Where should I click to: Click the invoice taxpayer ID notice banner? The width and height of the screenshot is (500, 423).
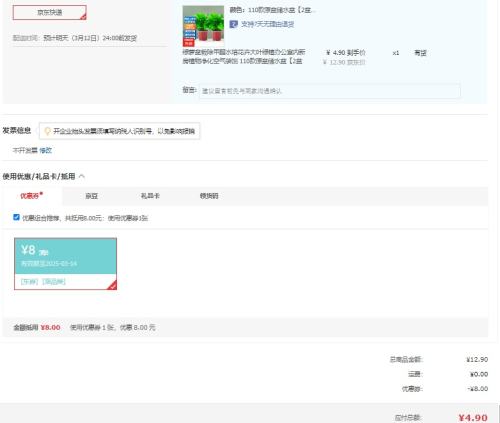pos(119,131)
